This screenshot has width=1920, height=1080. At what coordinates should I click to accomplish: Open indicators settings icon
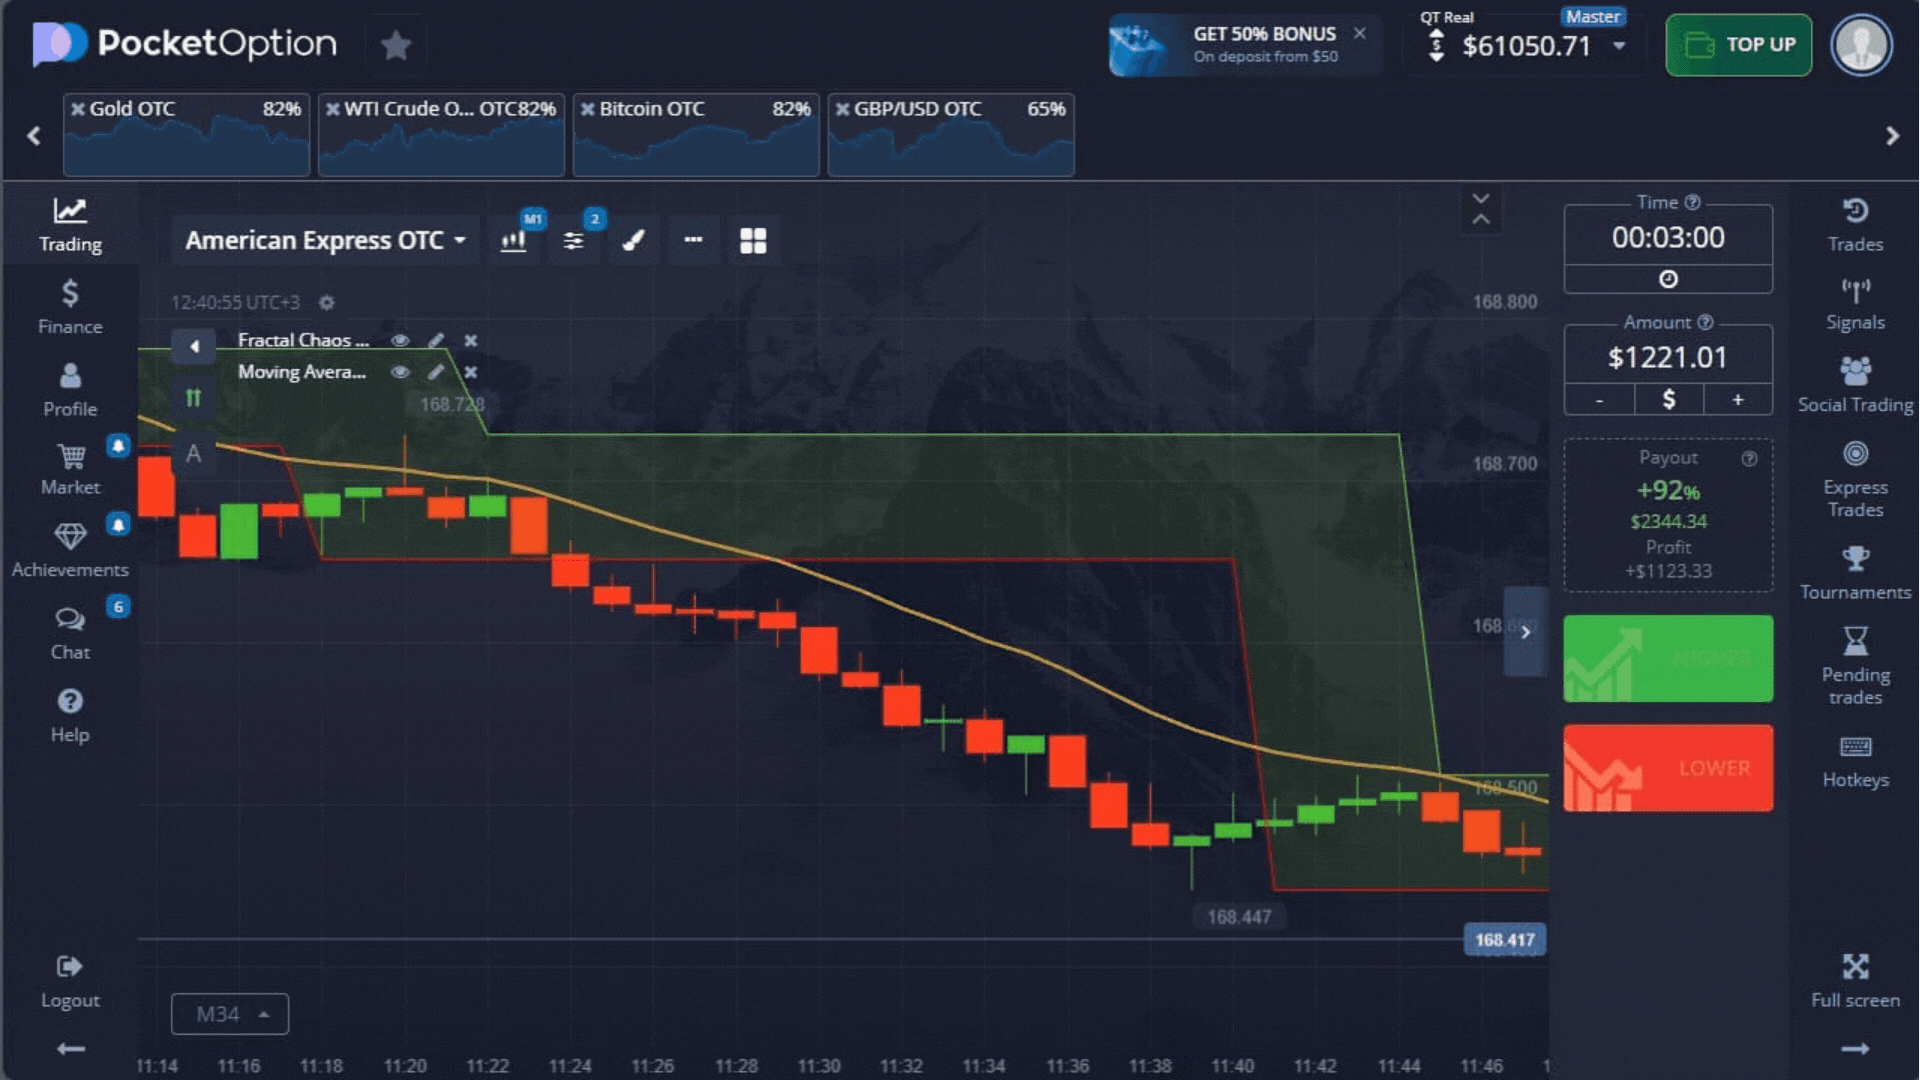tap(573, 241)
